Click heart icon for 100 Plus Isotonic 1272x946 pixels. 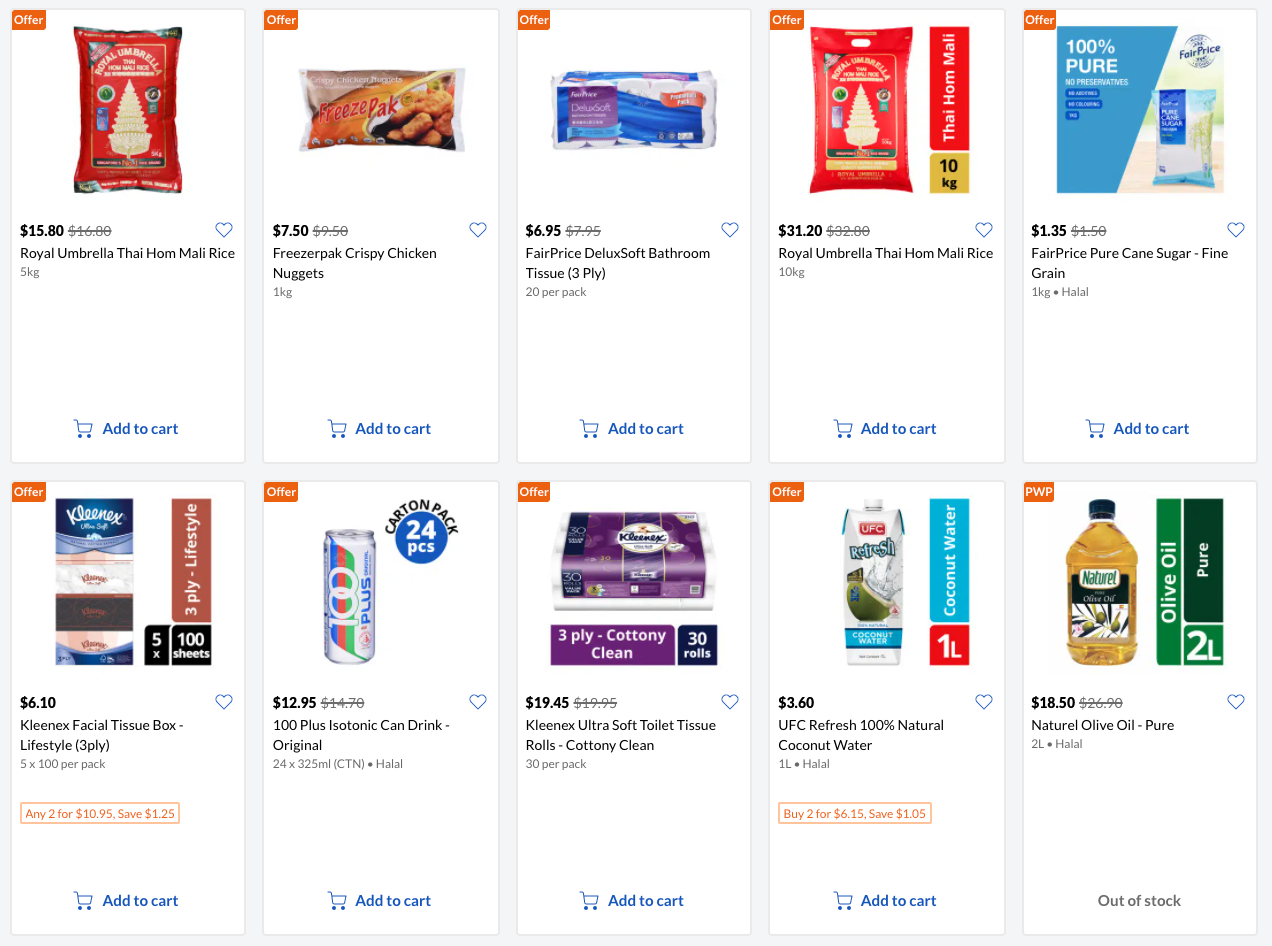(478, 702)
